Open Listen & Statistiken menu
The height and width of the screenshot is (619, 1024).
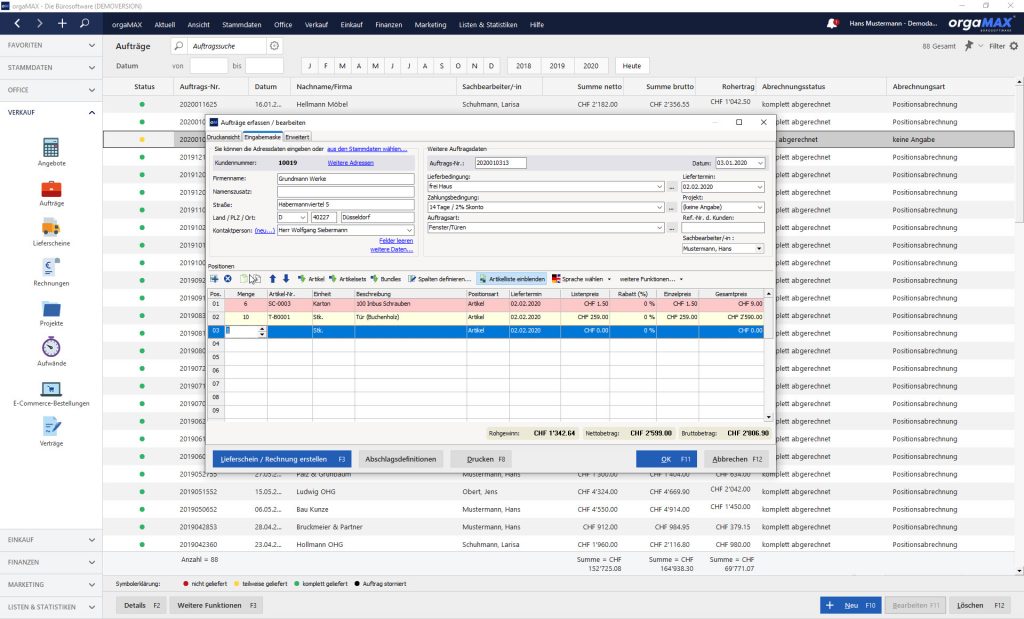click(x=488, y=25)
